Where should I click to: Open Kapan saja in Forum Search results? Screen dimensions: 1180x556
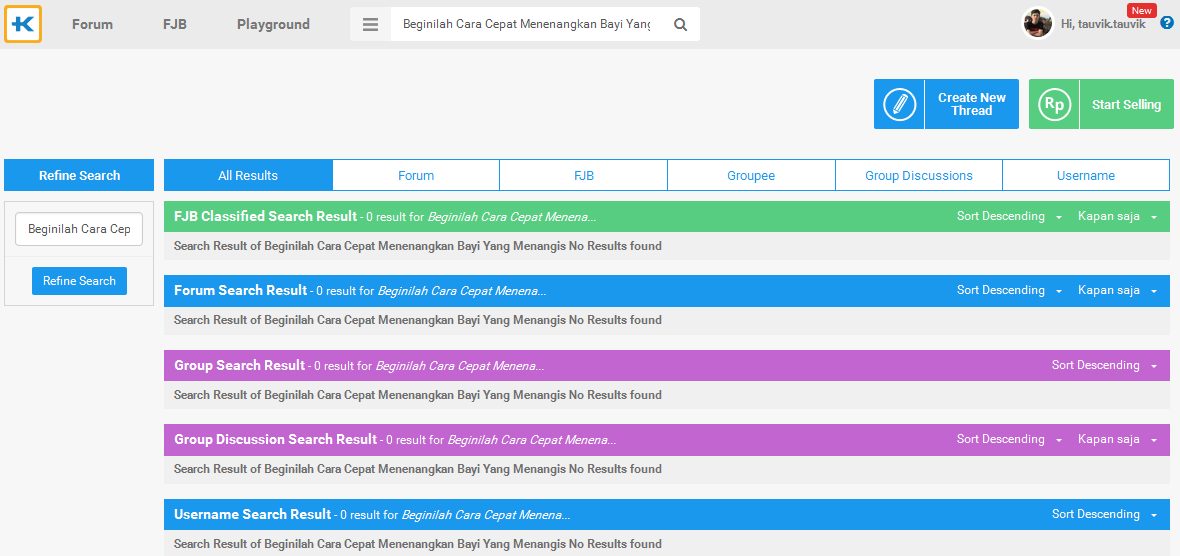coord(1118,290)
